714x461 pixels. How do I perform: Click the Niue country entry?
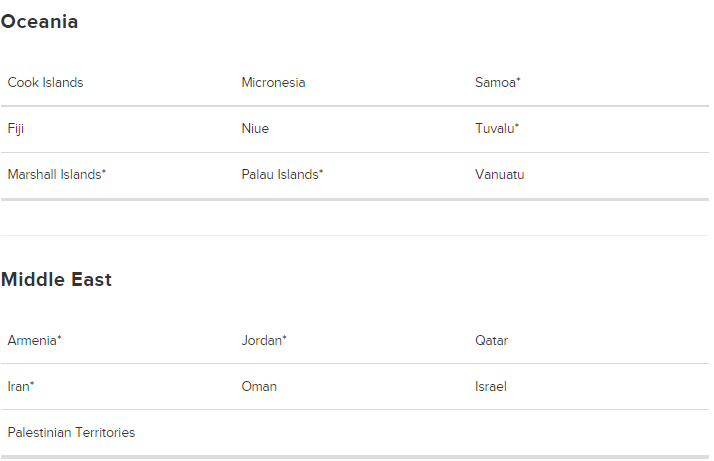point(255,128)
